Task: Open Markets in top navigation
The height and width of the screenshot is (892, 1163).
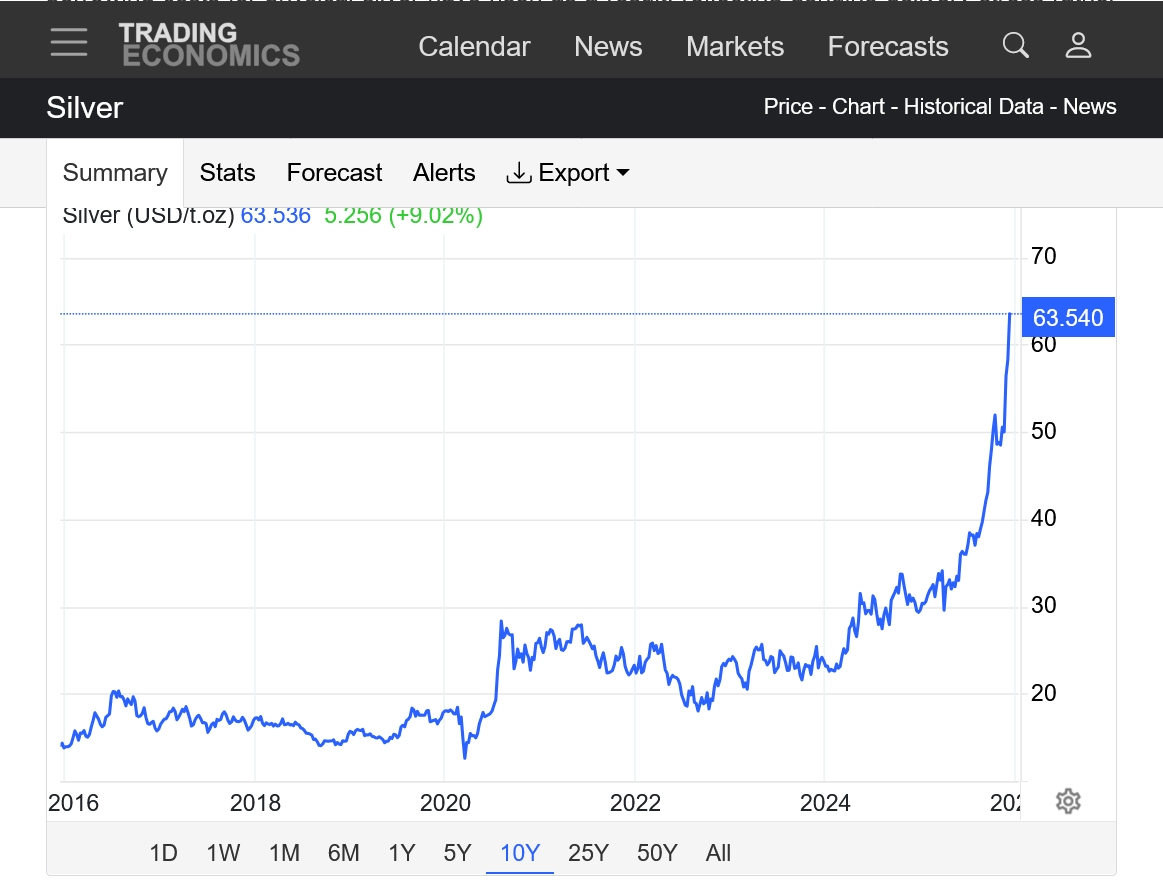Action: click(x=735, y=47)
